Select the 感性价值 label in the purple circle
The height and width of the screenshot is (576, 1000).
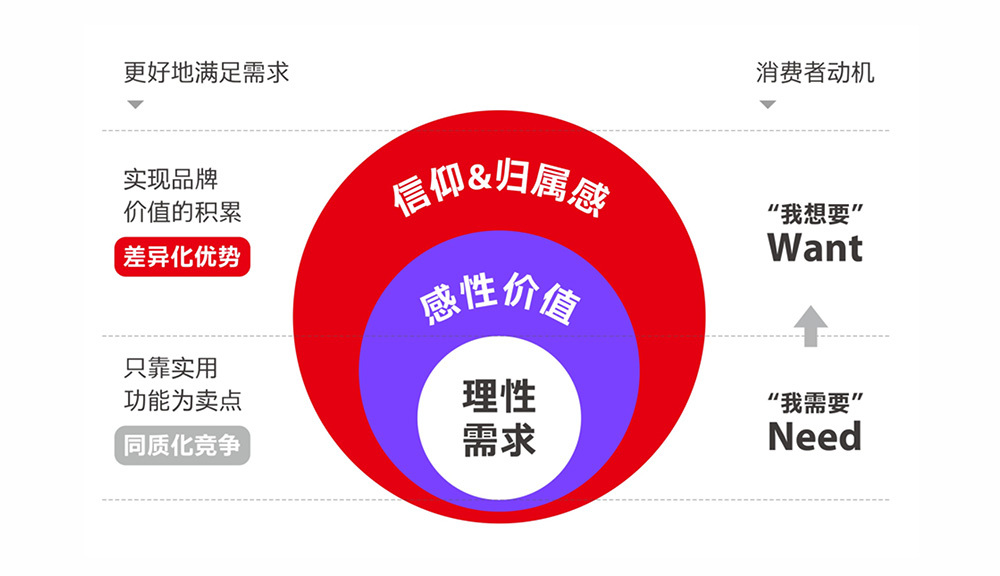pos(499,299)
